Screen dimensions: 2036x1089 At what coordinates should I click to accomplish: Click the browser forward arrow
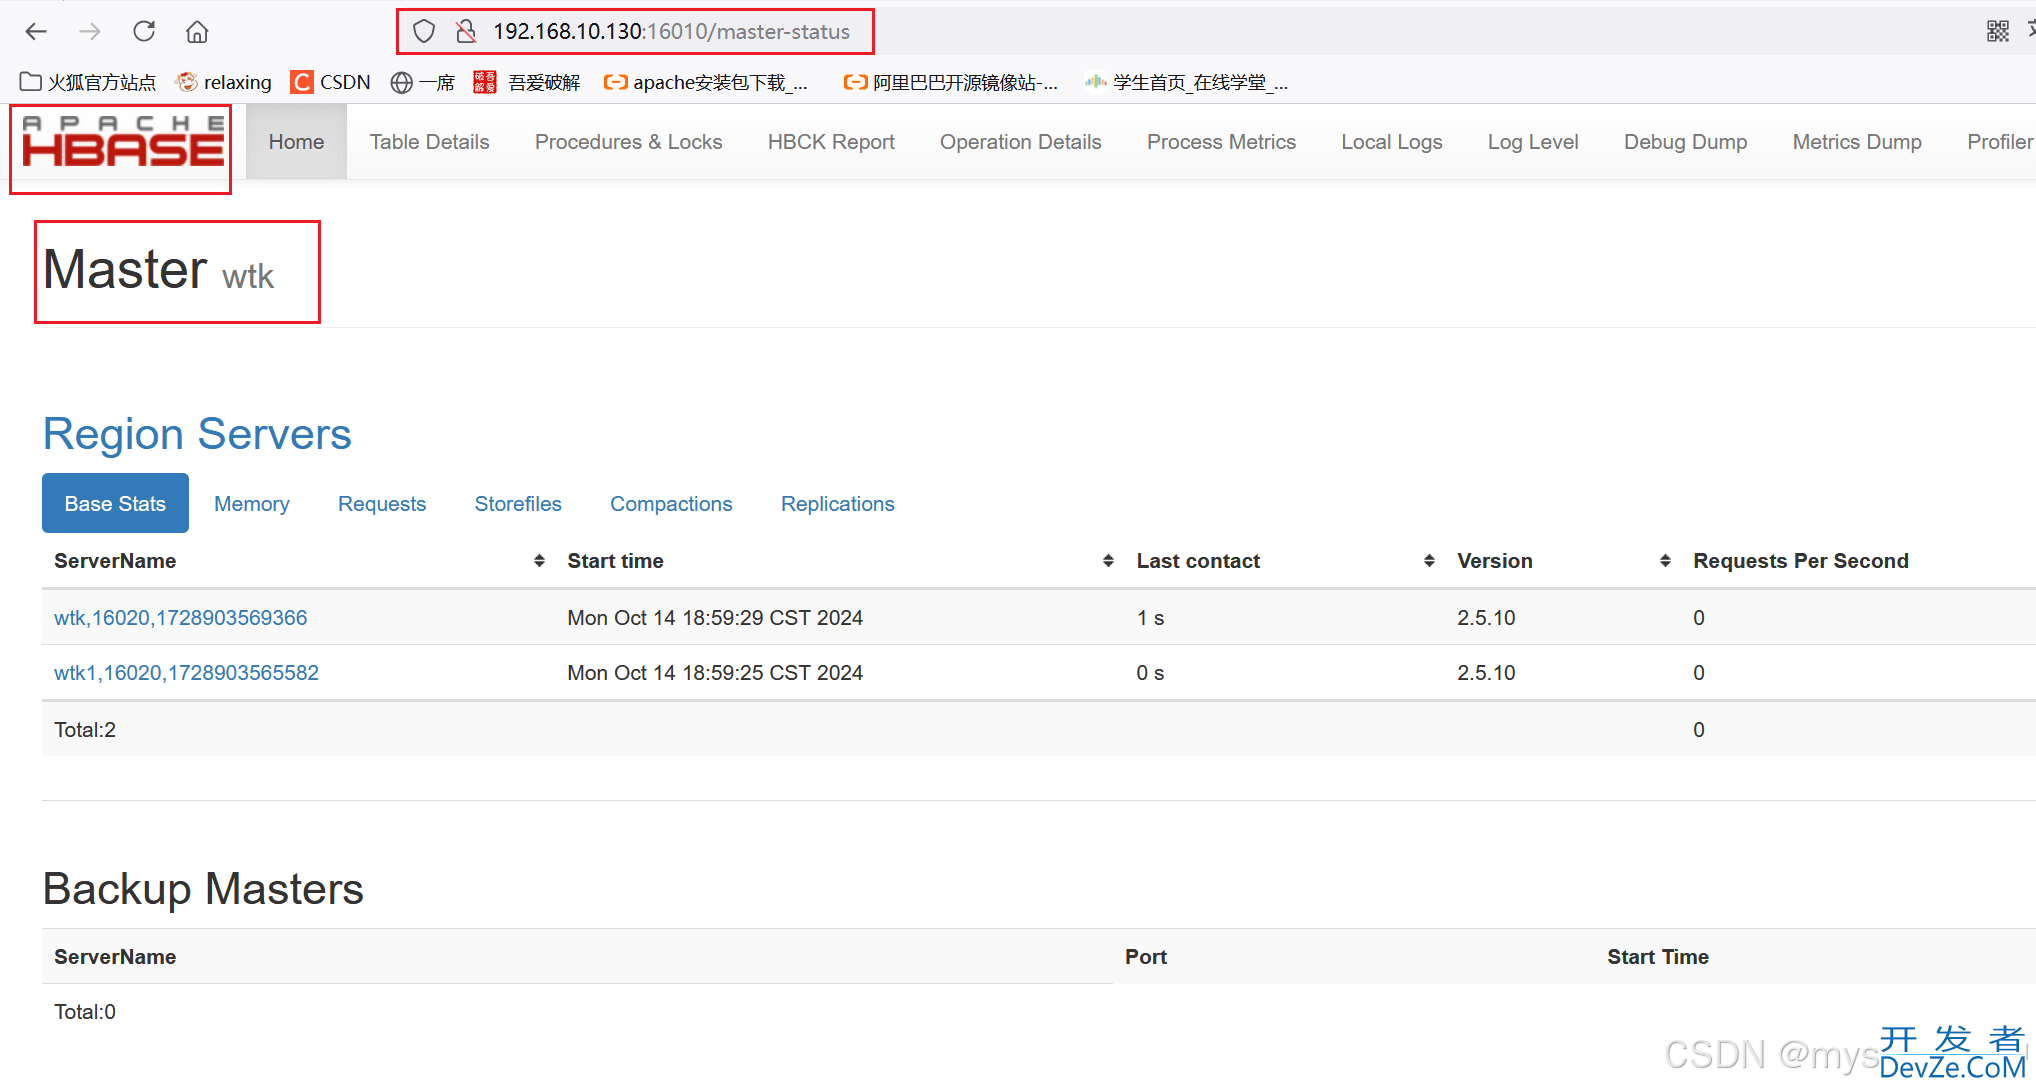point(90,32)
